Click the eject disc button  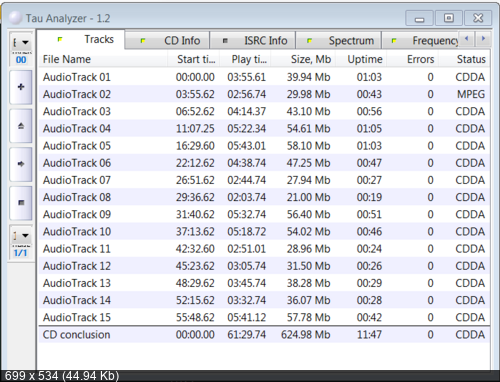(21, 126)
